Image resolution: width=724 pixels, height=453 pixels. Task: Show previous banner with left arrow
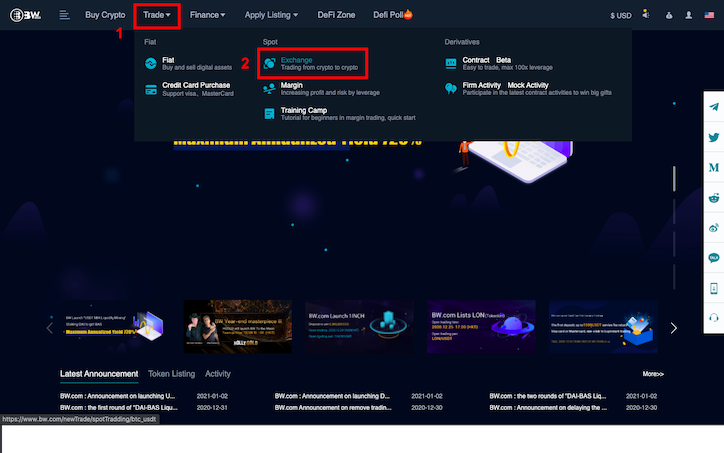[x=49, y=328]
